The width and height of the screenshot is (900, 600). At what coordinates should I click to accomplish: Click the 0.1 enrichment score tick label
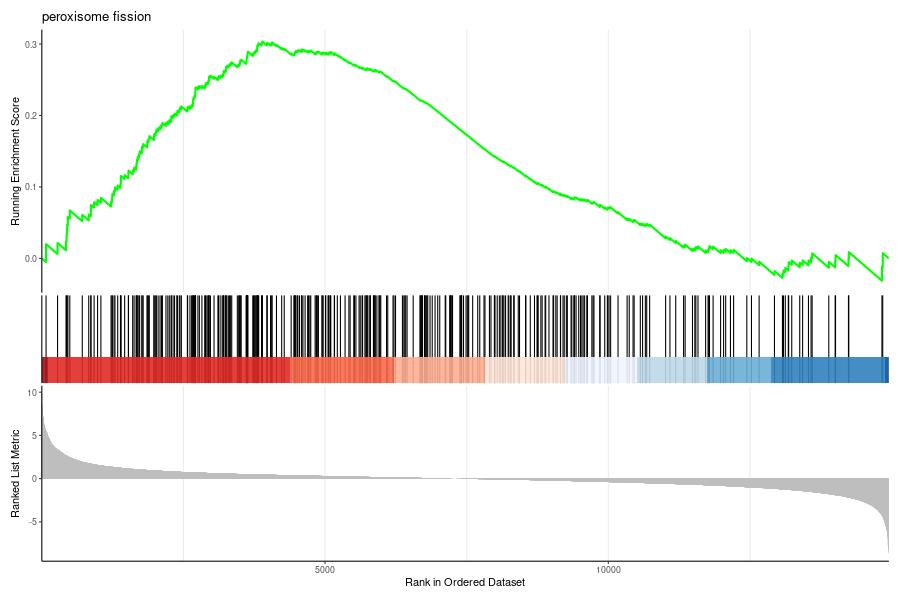click(x=31, y=187)
